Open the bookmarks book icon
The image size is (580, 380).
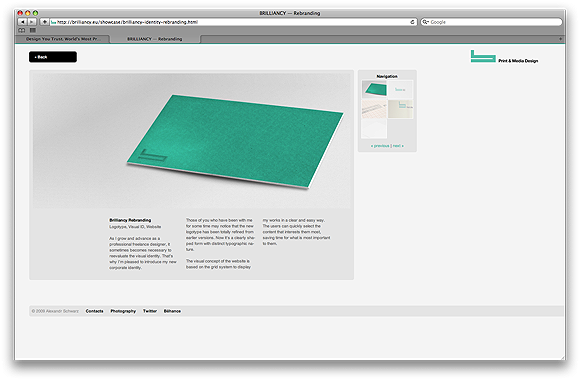(22, 30)
